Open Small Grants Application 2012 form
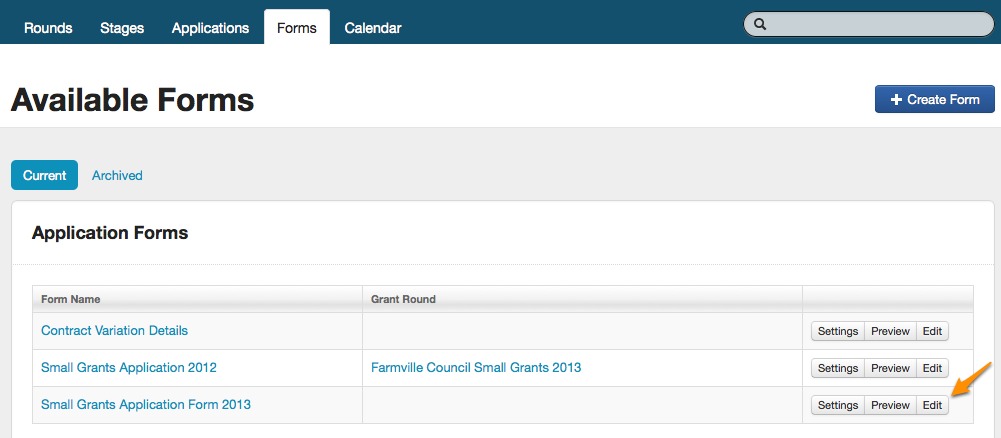The image size is (1001, 438). [x=128, y=367]
